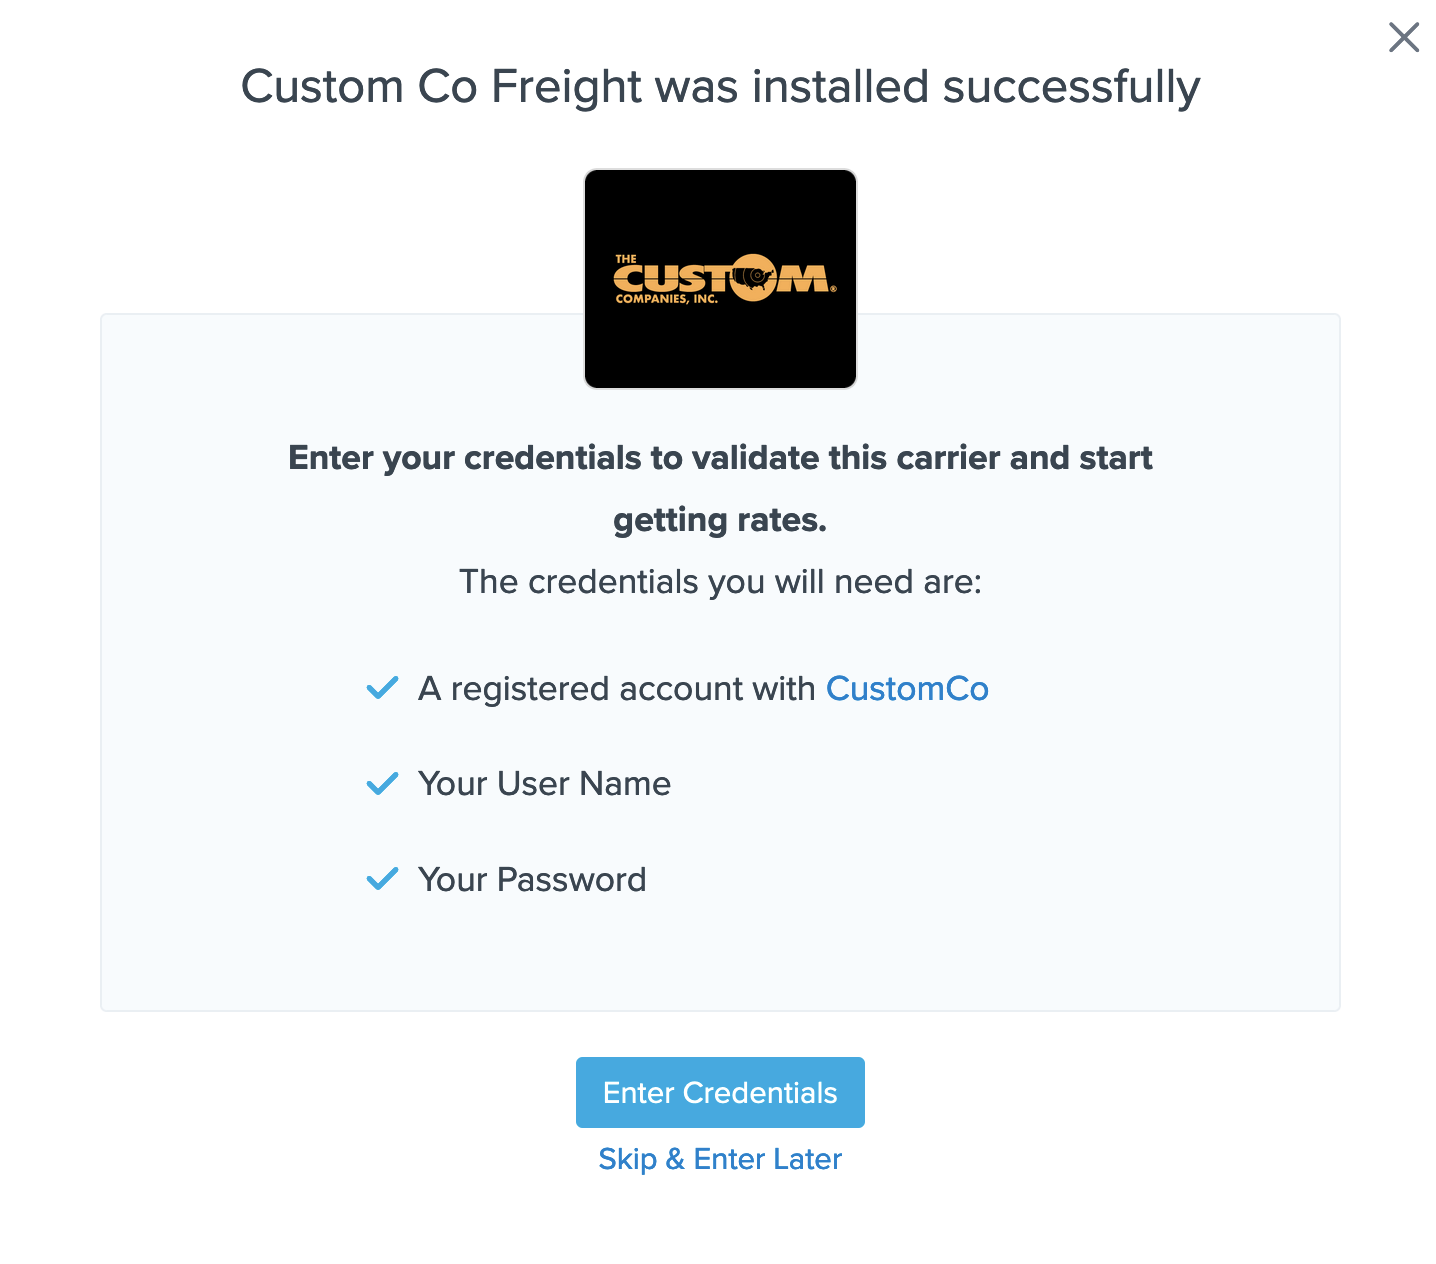The width and height of the screenshot is (1436, 1264).
Task: Choose Skip & Enter Later
Action: [x=720, y=1159]
